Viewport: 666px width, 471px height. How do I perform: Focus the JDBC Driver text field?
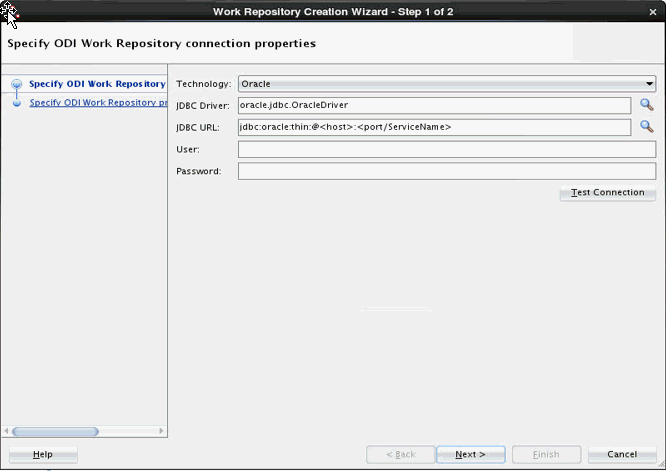click(x=435, y=105)
